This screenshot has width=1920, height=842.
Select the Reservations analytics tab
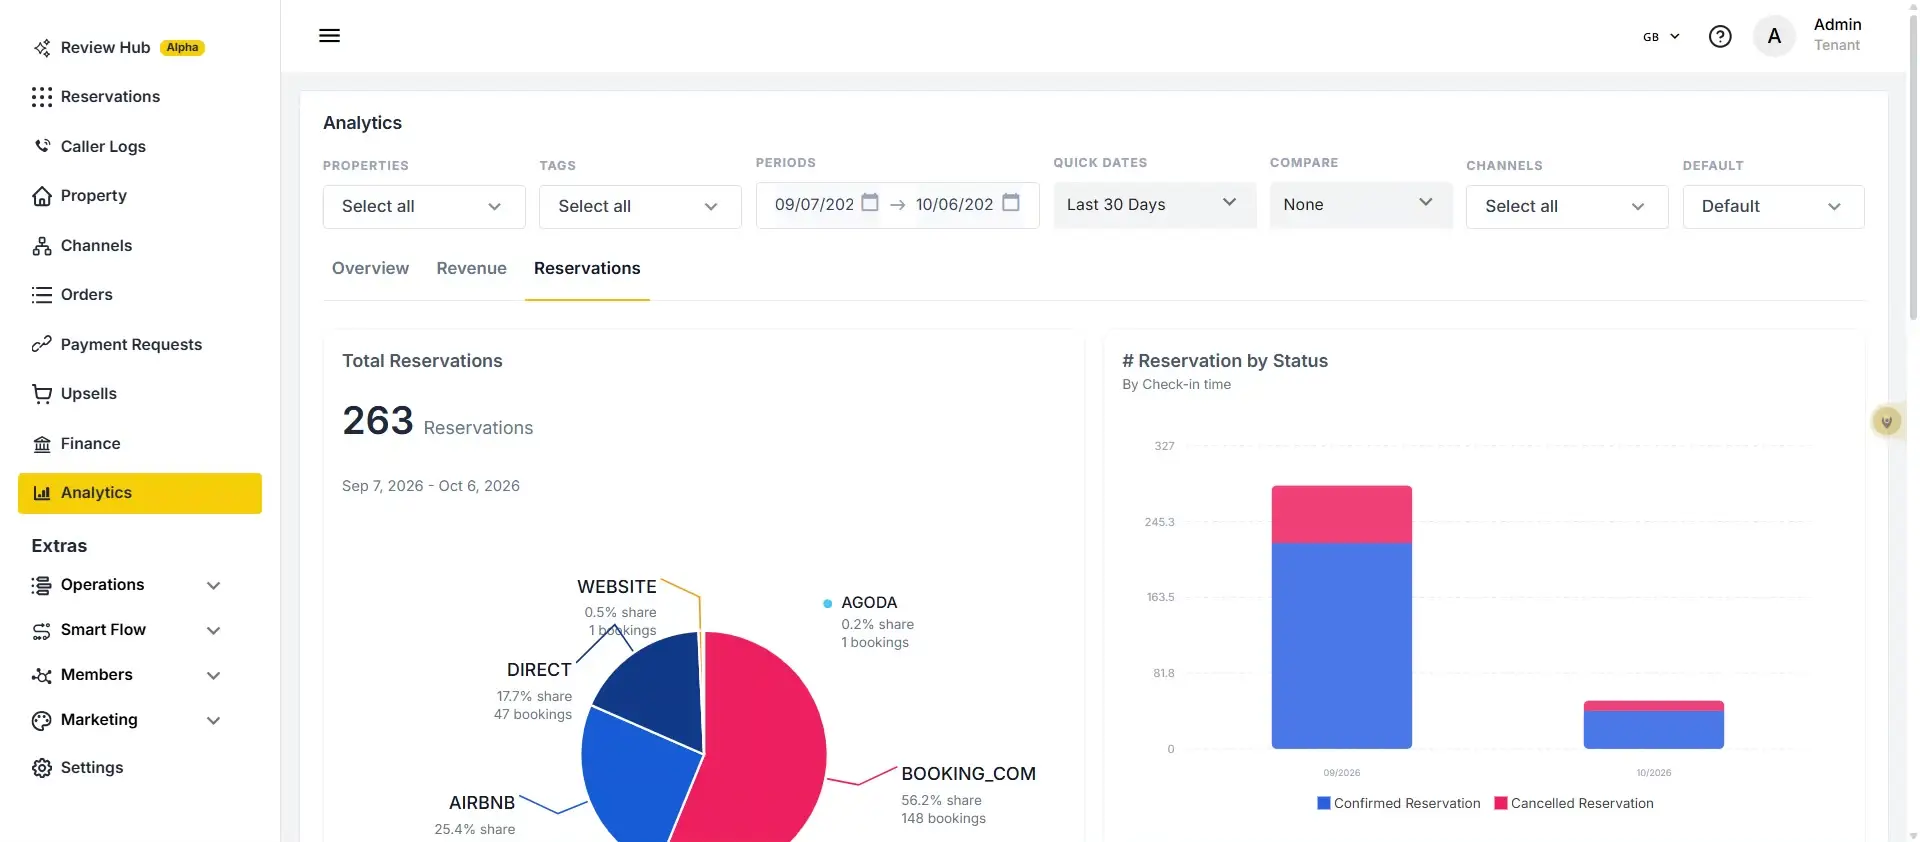pyautogui.click(x=587, y=268)
